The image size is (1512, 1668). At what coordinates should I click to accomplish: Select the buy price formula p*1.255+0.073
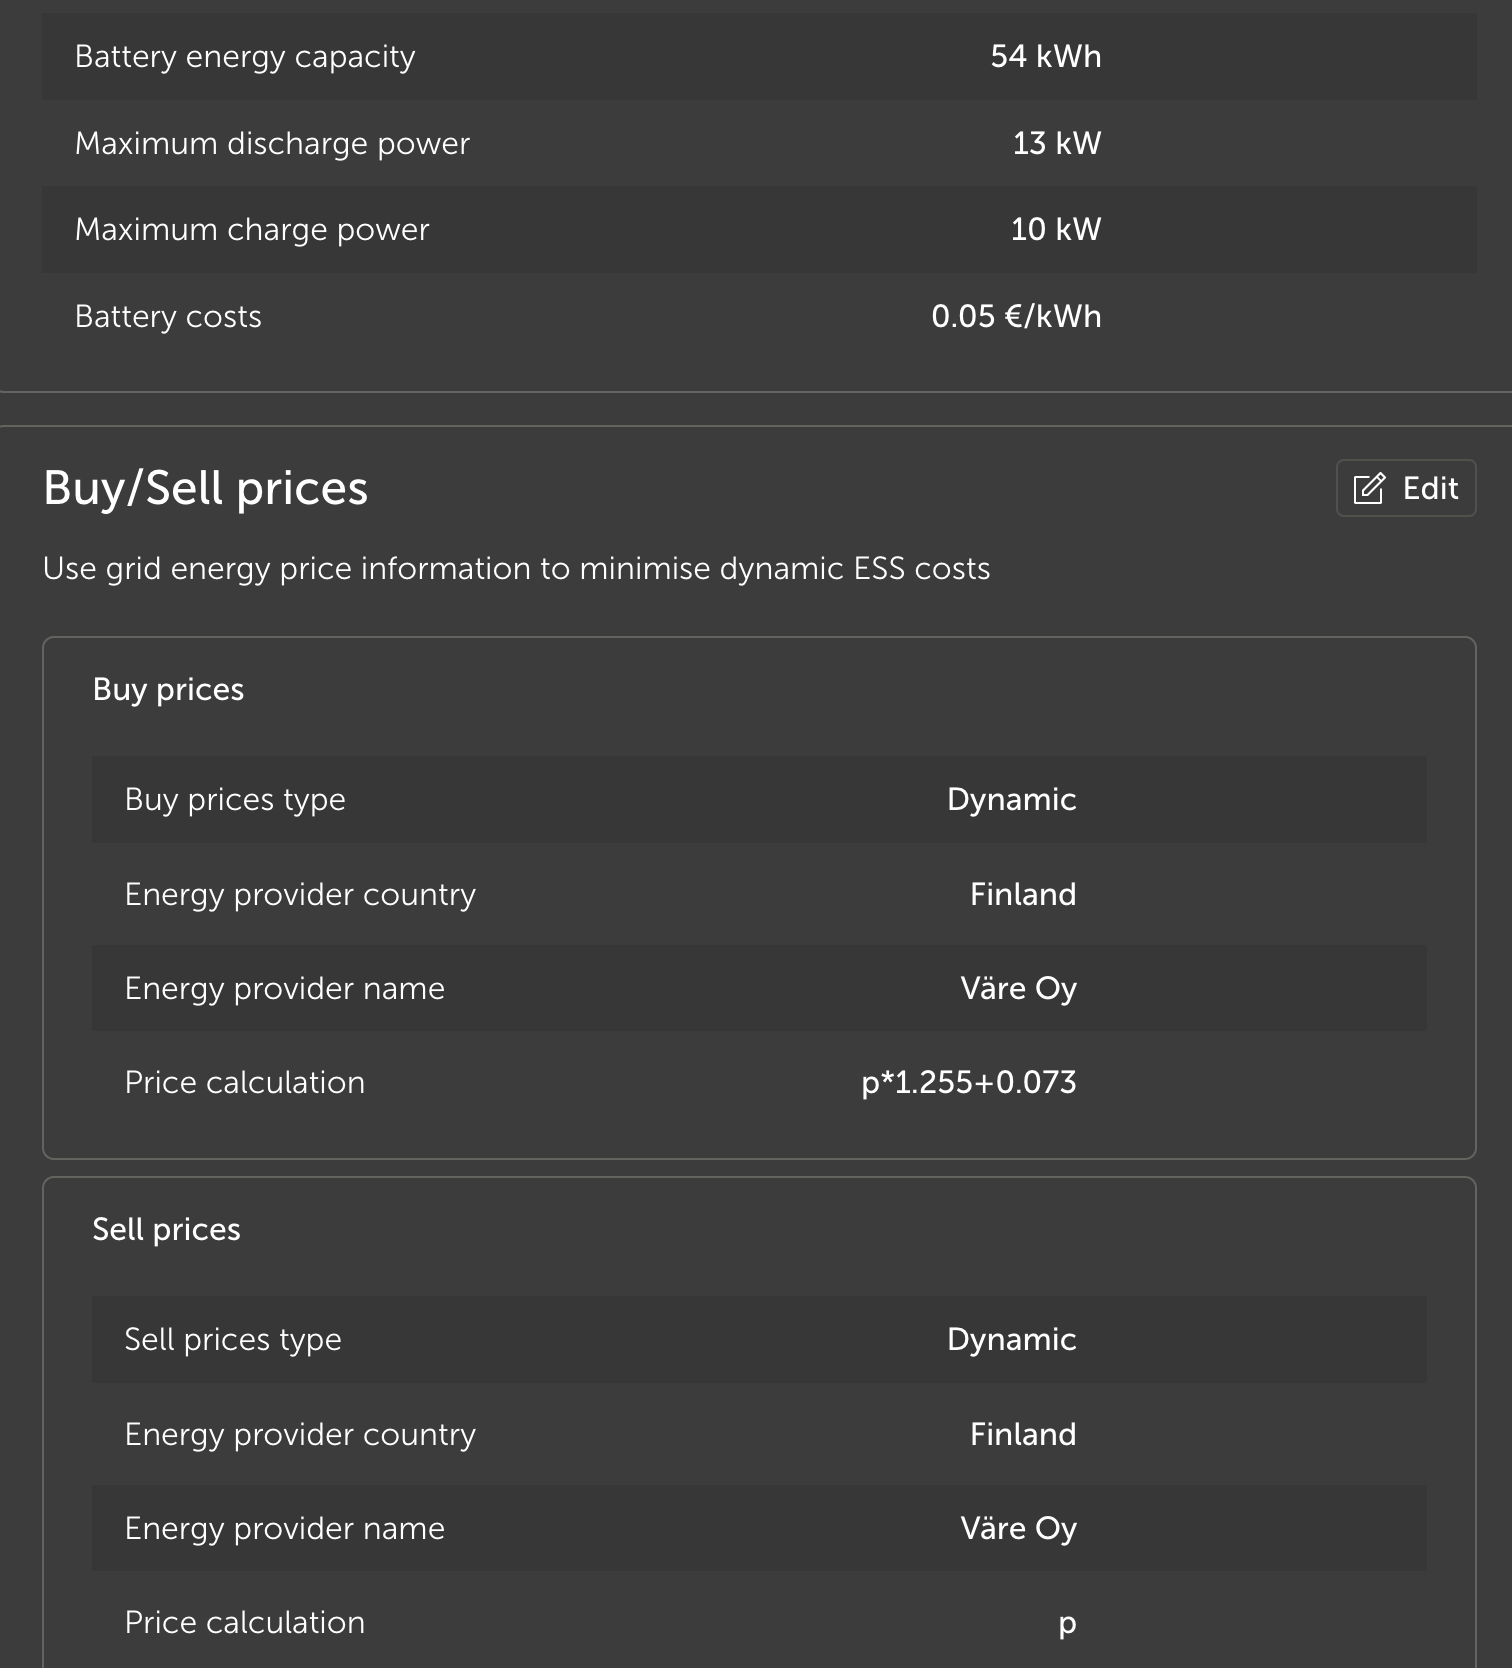[x=968, y=1083]
